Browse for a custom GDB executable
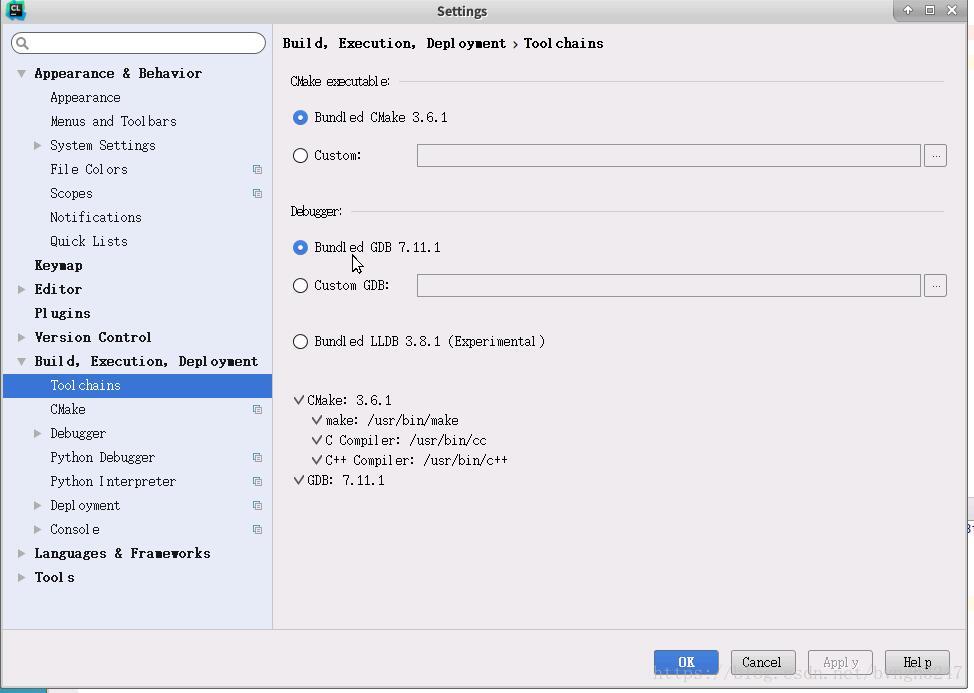 click(935, 286)
